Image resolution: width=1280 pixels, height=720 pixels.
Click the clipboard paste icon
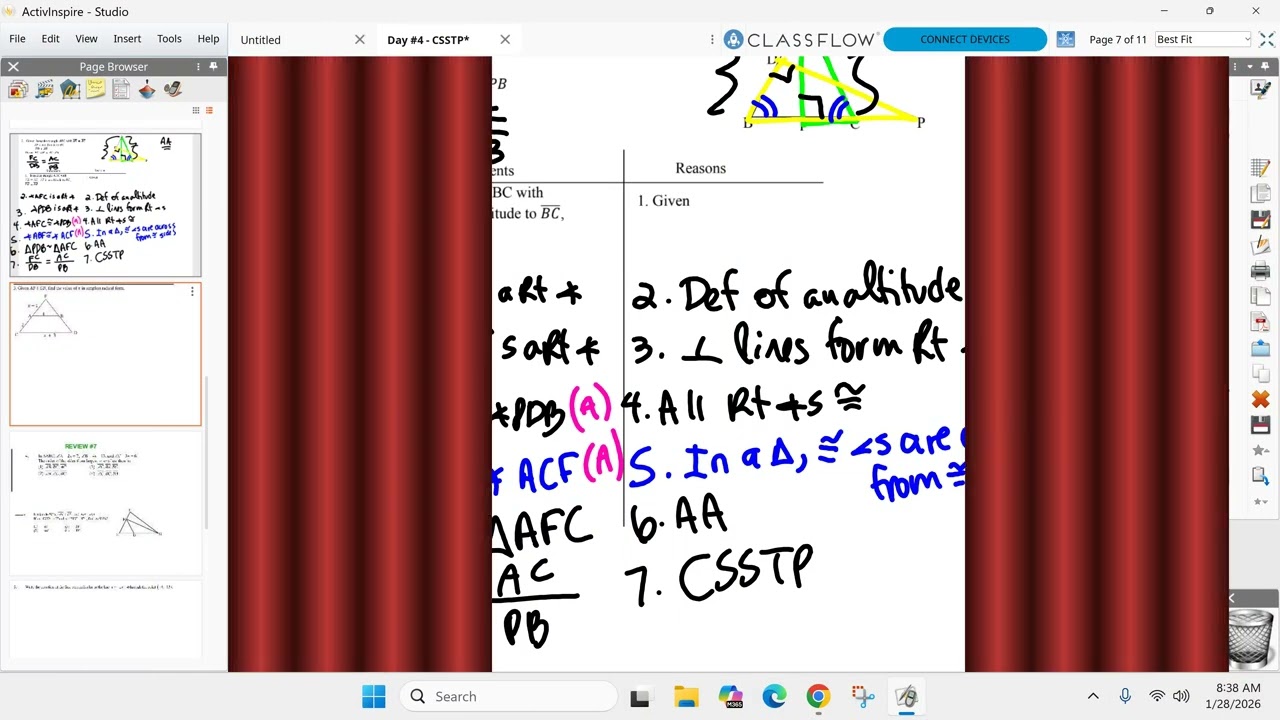tap(1260, 476)
